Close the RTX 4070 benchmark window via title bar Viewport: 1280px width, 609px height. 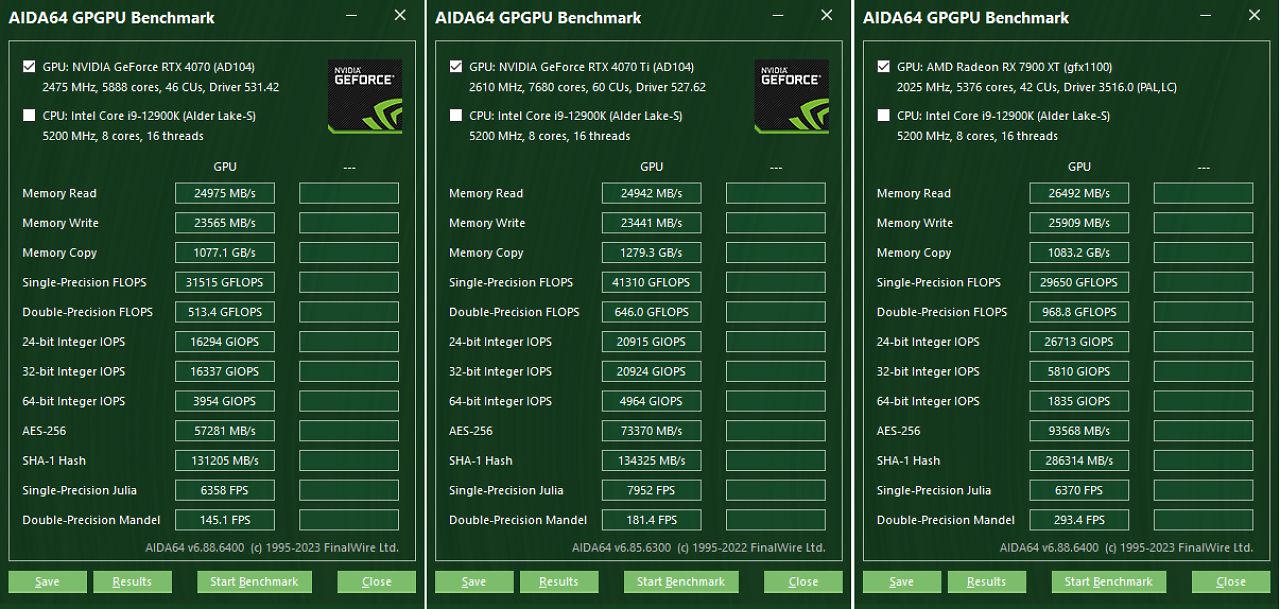pyautogui.click(x=400, y=16)
